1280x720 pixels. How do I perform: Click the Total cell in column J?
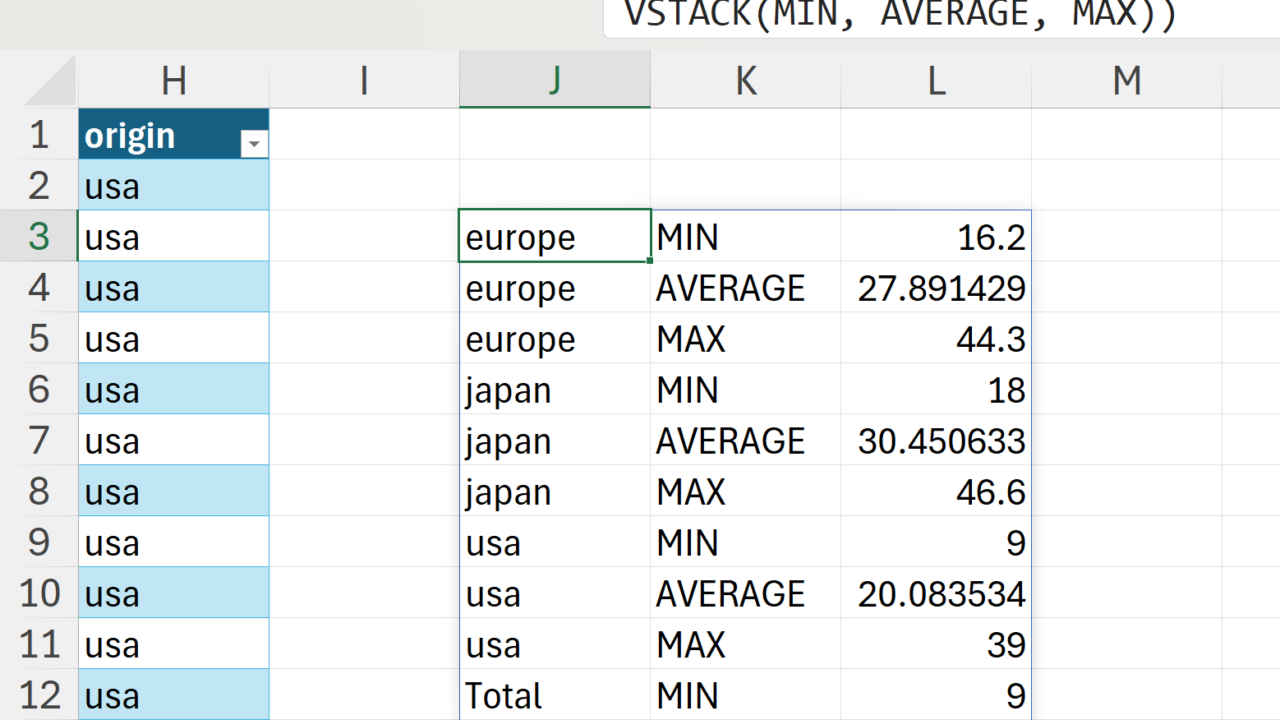click(554, 696)
